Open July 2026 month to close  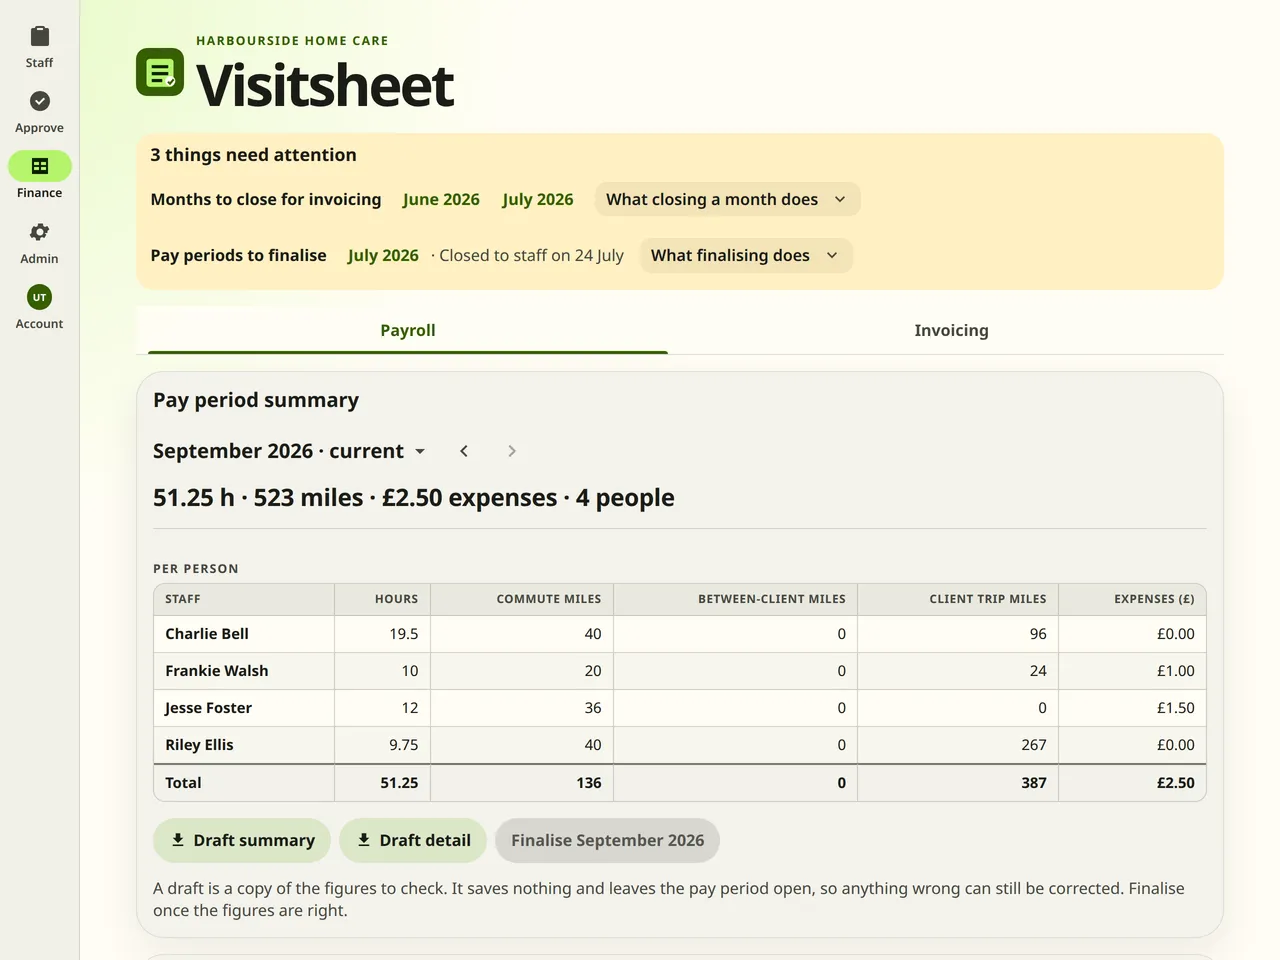pyautogui.click(x=538, y=199)
